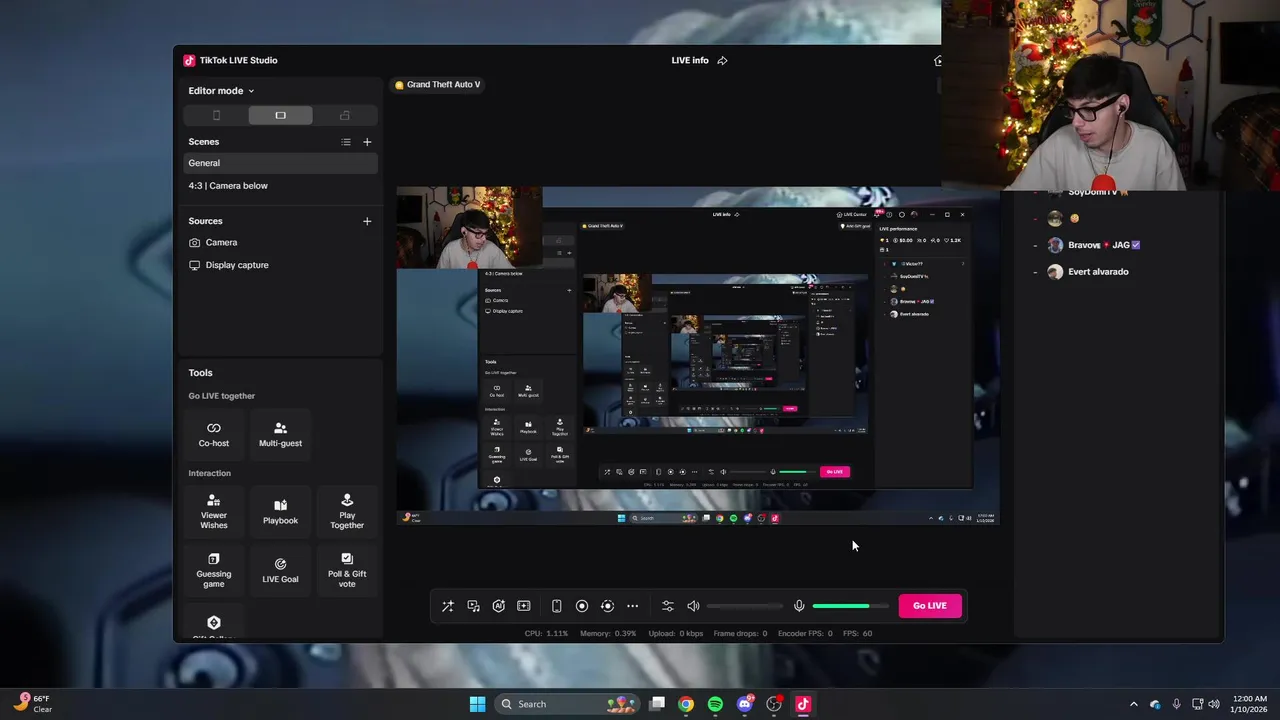Open the Multi-guest tool

[x=280, y=434]
